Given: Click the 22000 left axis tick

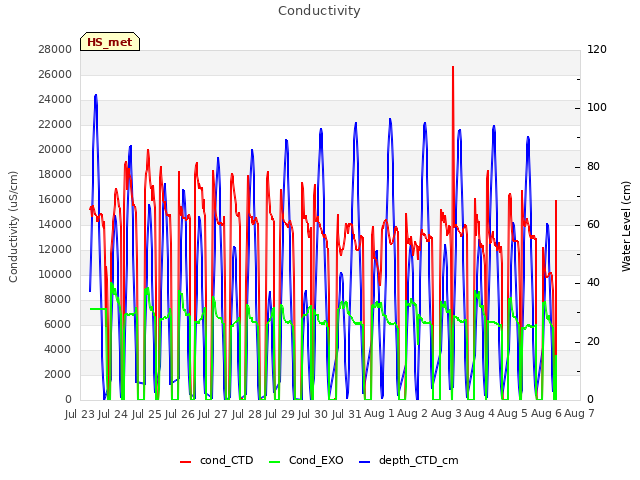Looking at the screenshot, I should [x=55, y=124].
